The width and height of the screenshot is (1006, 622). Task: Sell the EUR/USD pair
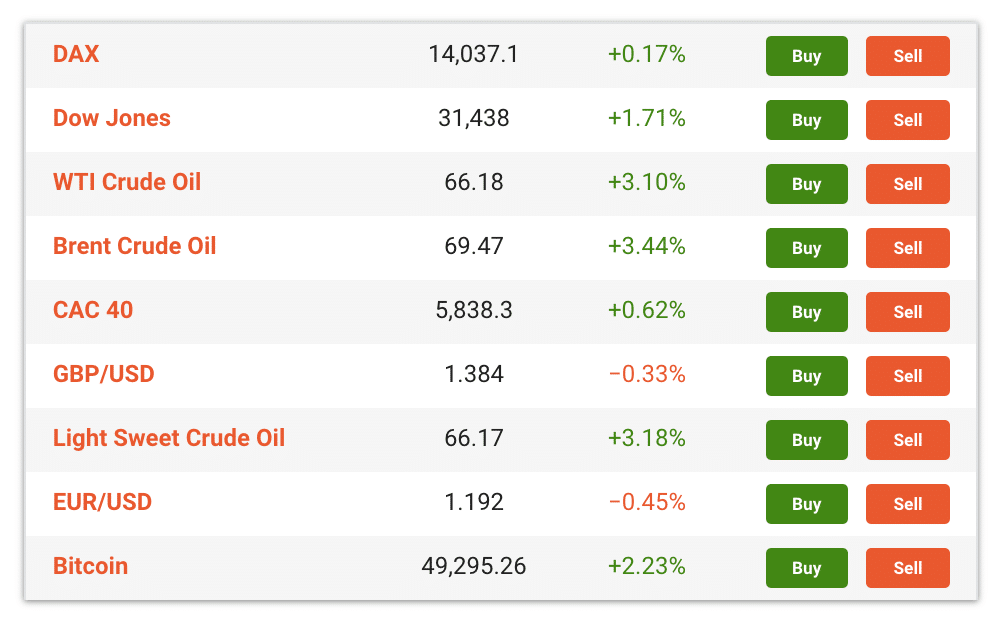point(907,504)
